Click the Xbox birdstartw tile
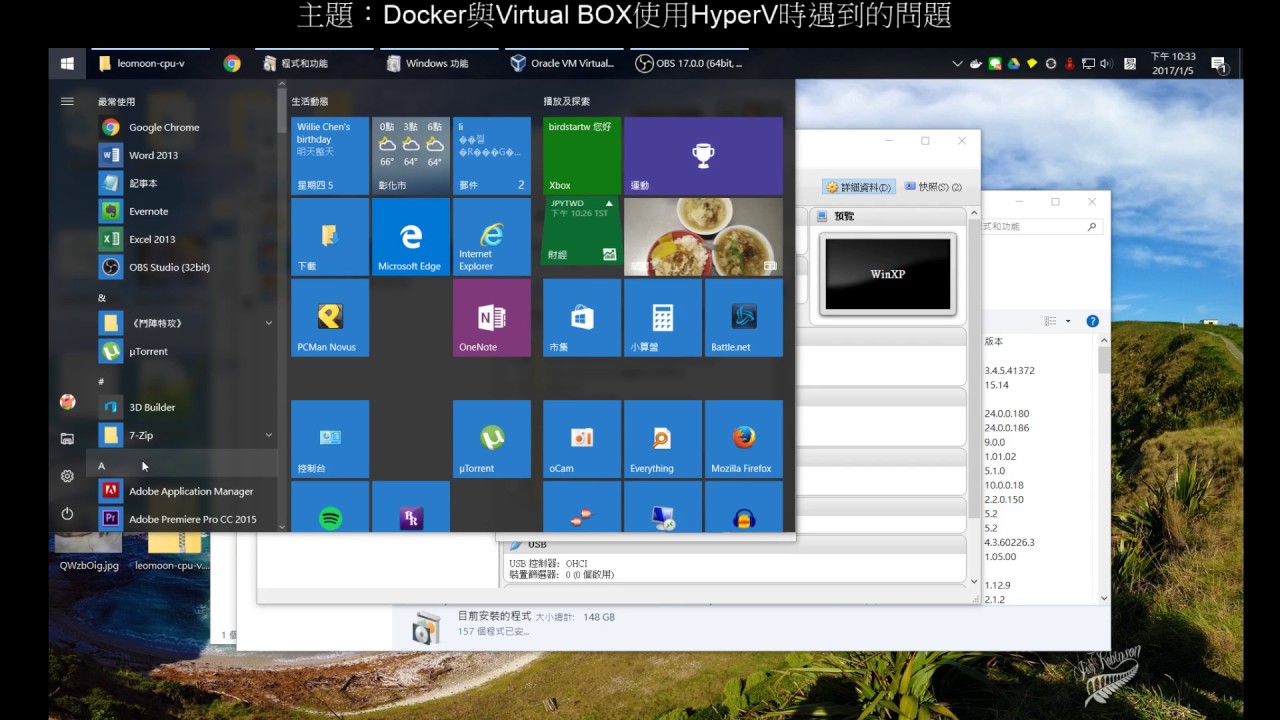The image size is (1280, 720). coord(581,156)
